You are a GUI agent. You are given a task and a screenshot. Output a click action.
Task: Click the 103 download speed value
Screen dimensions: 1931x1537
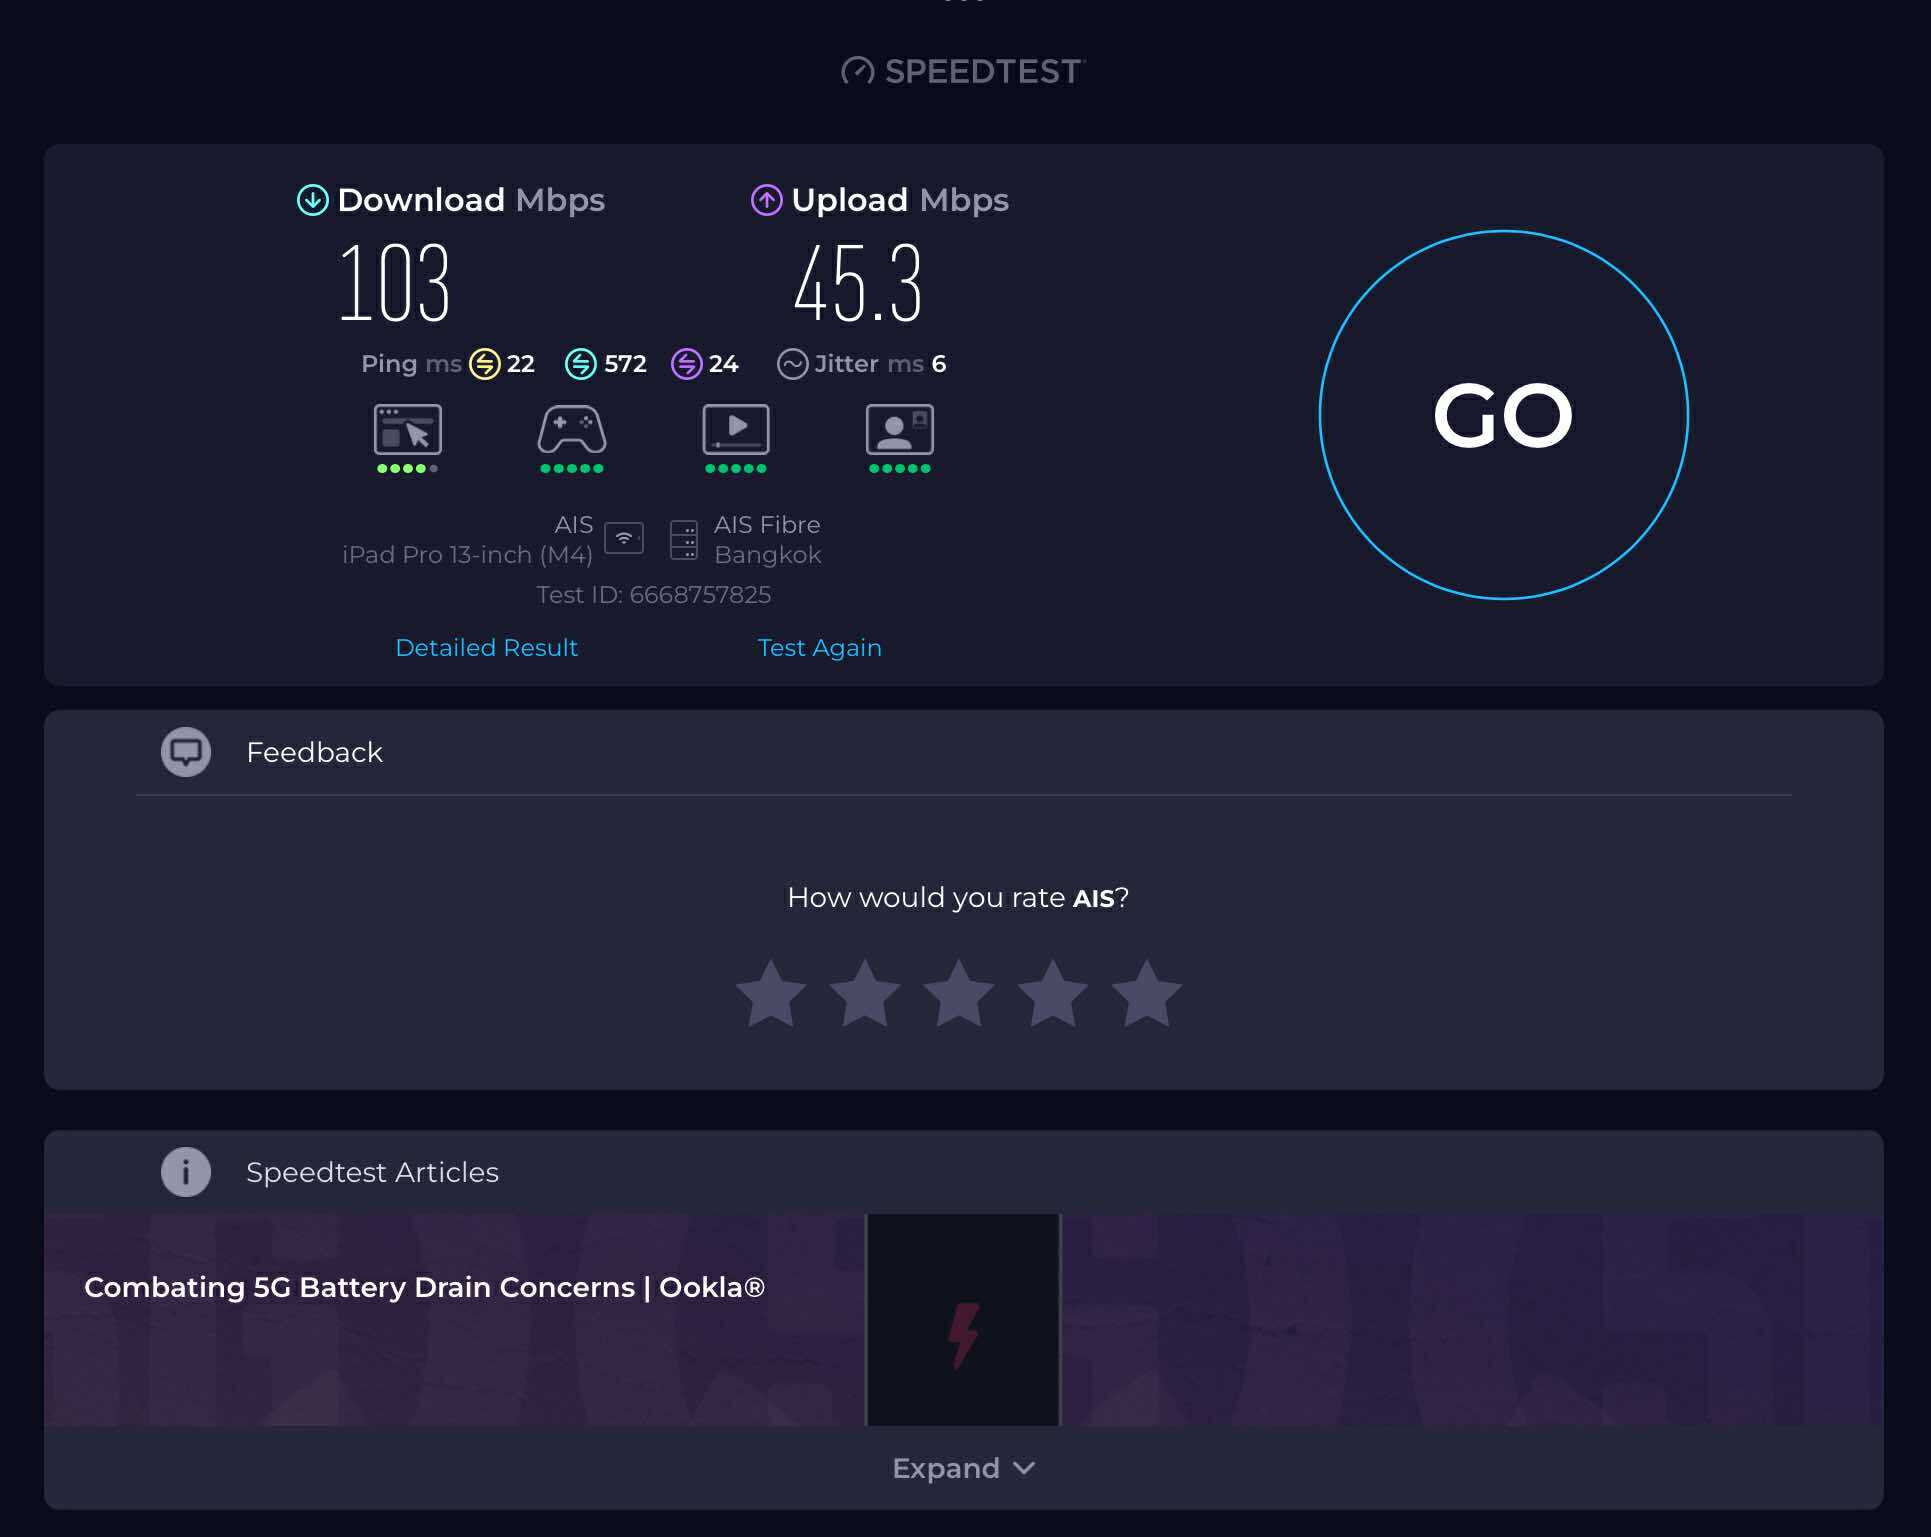pyautogui.click(x=395, y=283)
